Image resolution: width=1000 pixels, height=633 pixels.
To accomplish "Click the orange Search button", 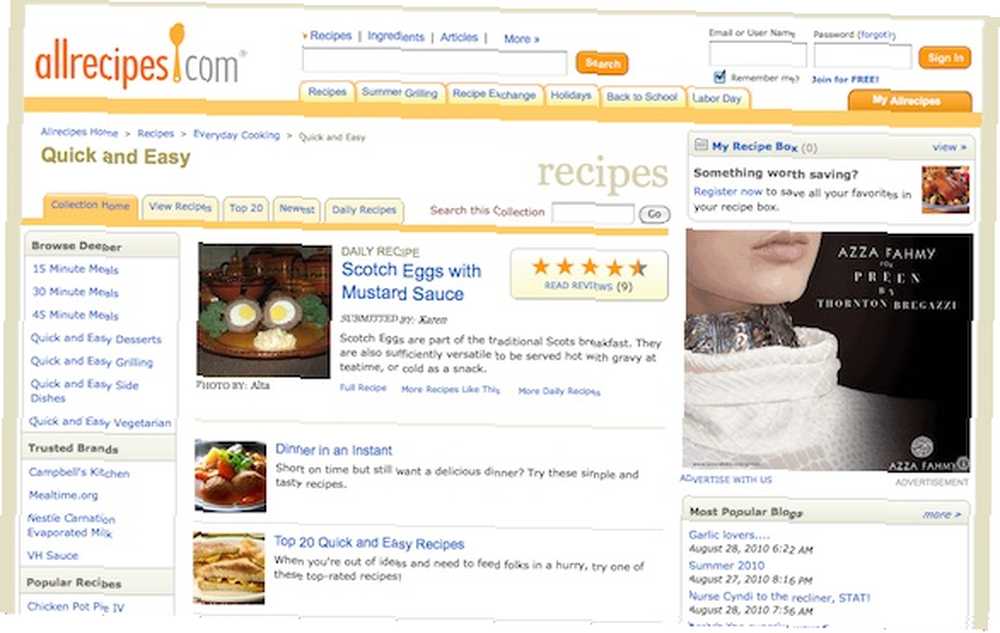I will click(x=602, y=63).
